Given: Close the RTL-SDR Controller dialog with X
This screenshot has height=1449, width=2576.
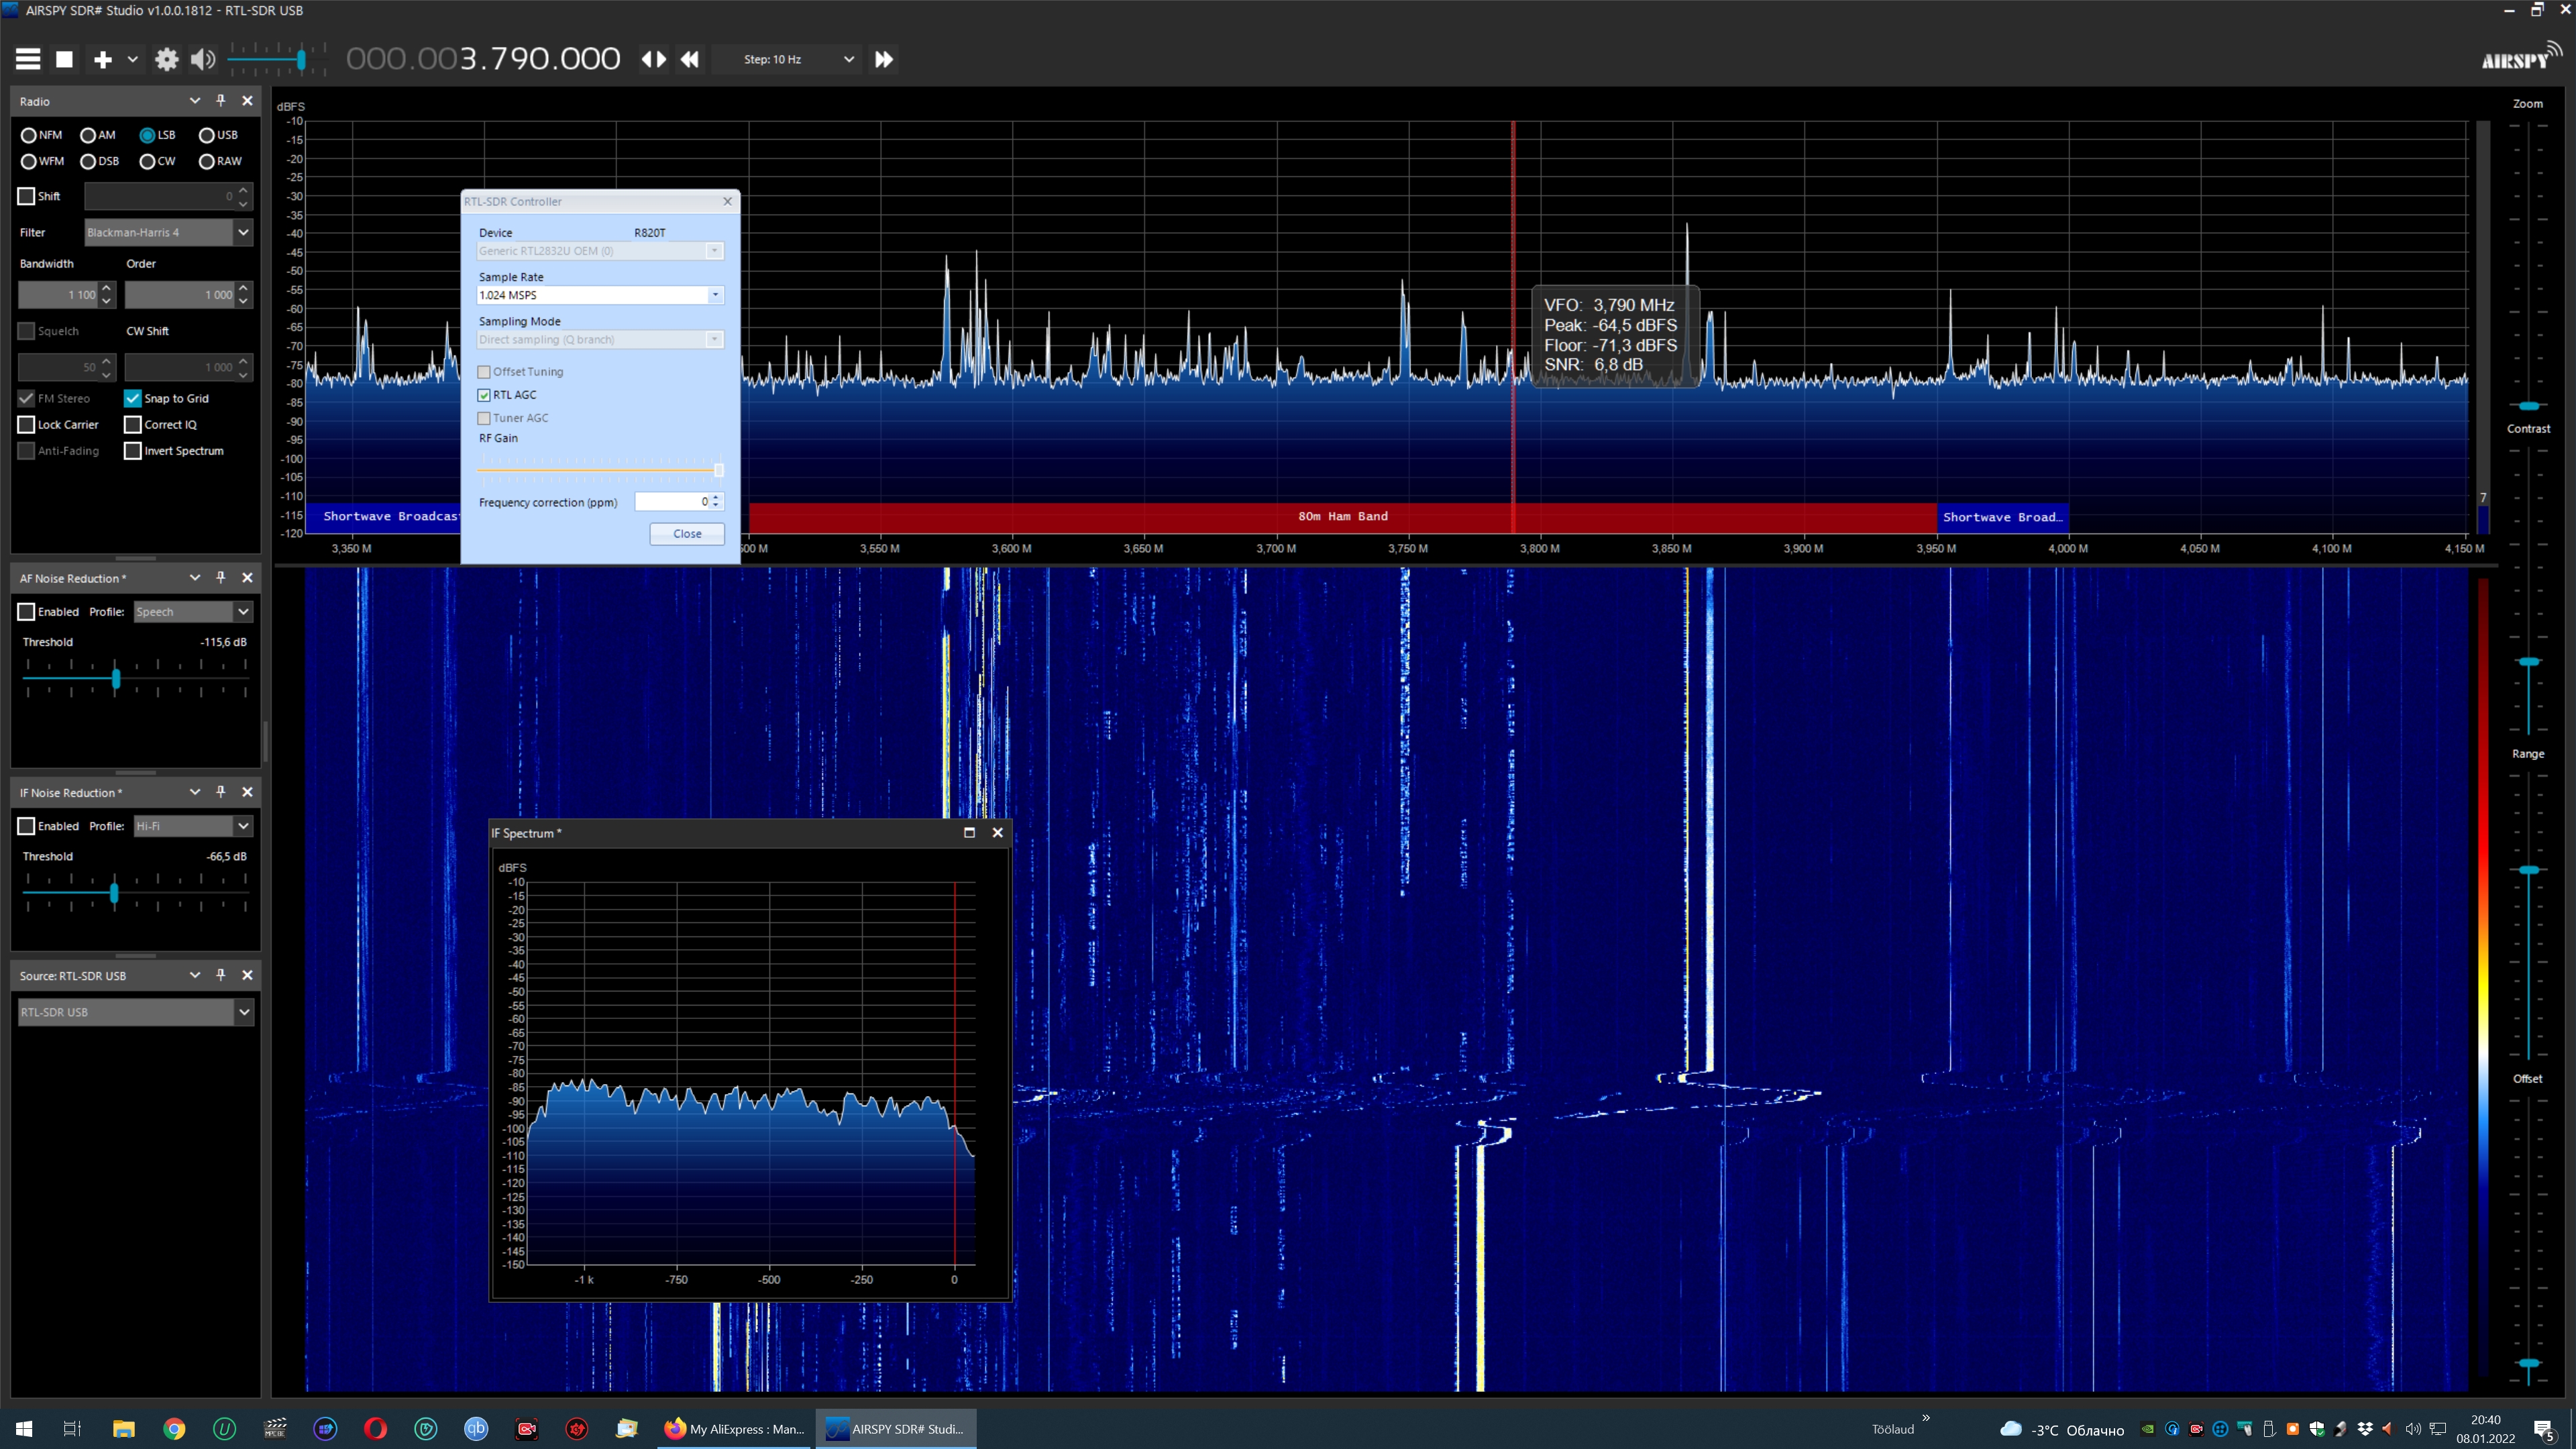Looking at the screenshot, I should point(728,201).
